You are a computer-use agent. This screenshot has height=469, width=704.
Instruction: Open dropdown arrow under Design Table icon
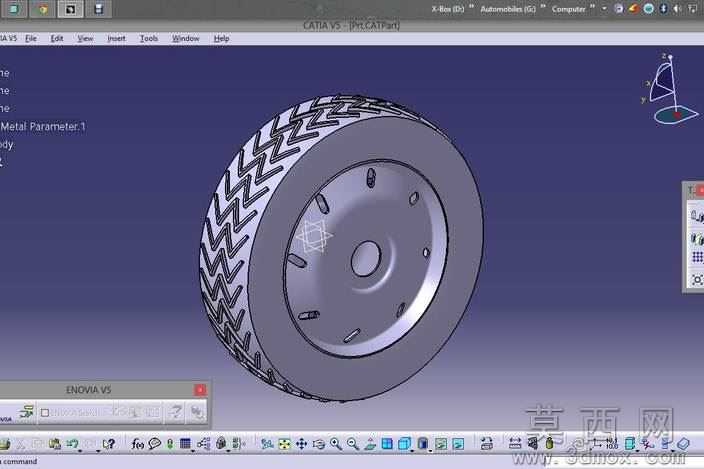(x=193, y=451)
